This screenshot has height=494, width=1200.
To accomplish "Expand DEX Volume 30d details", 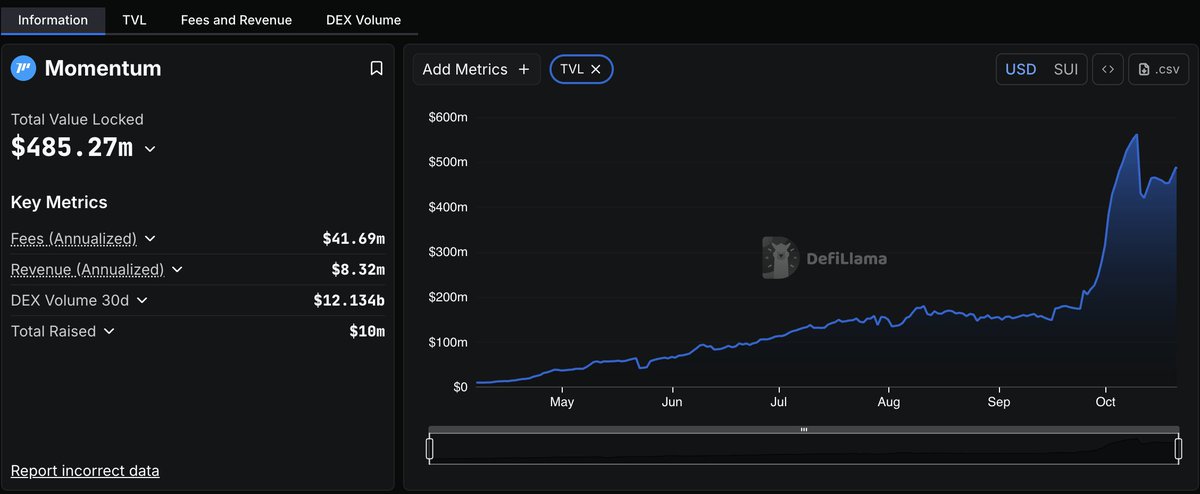I will pos(142,300).
